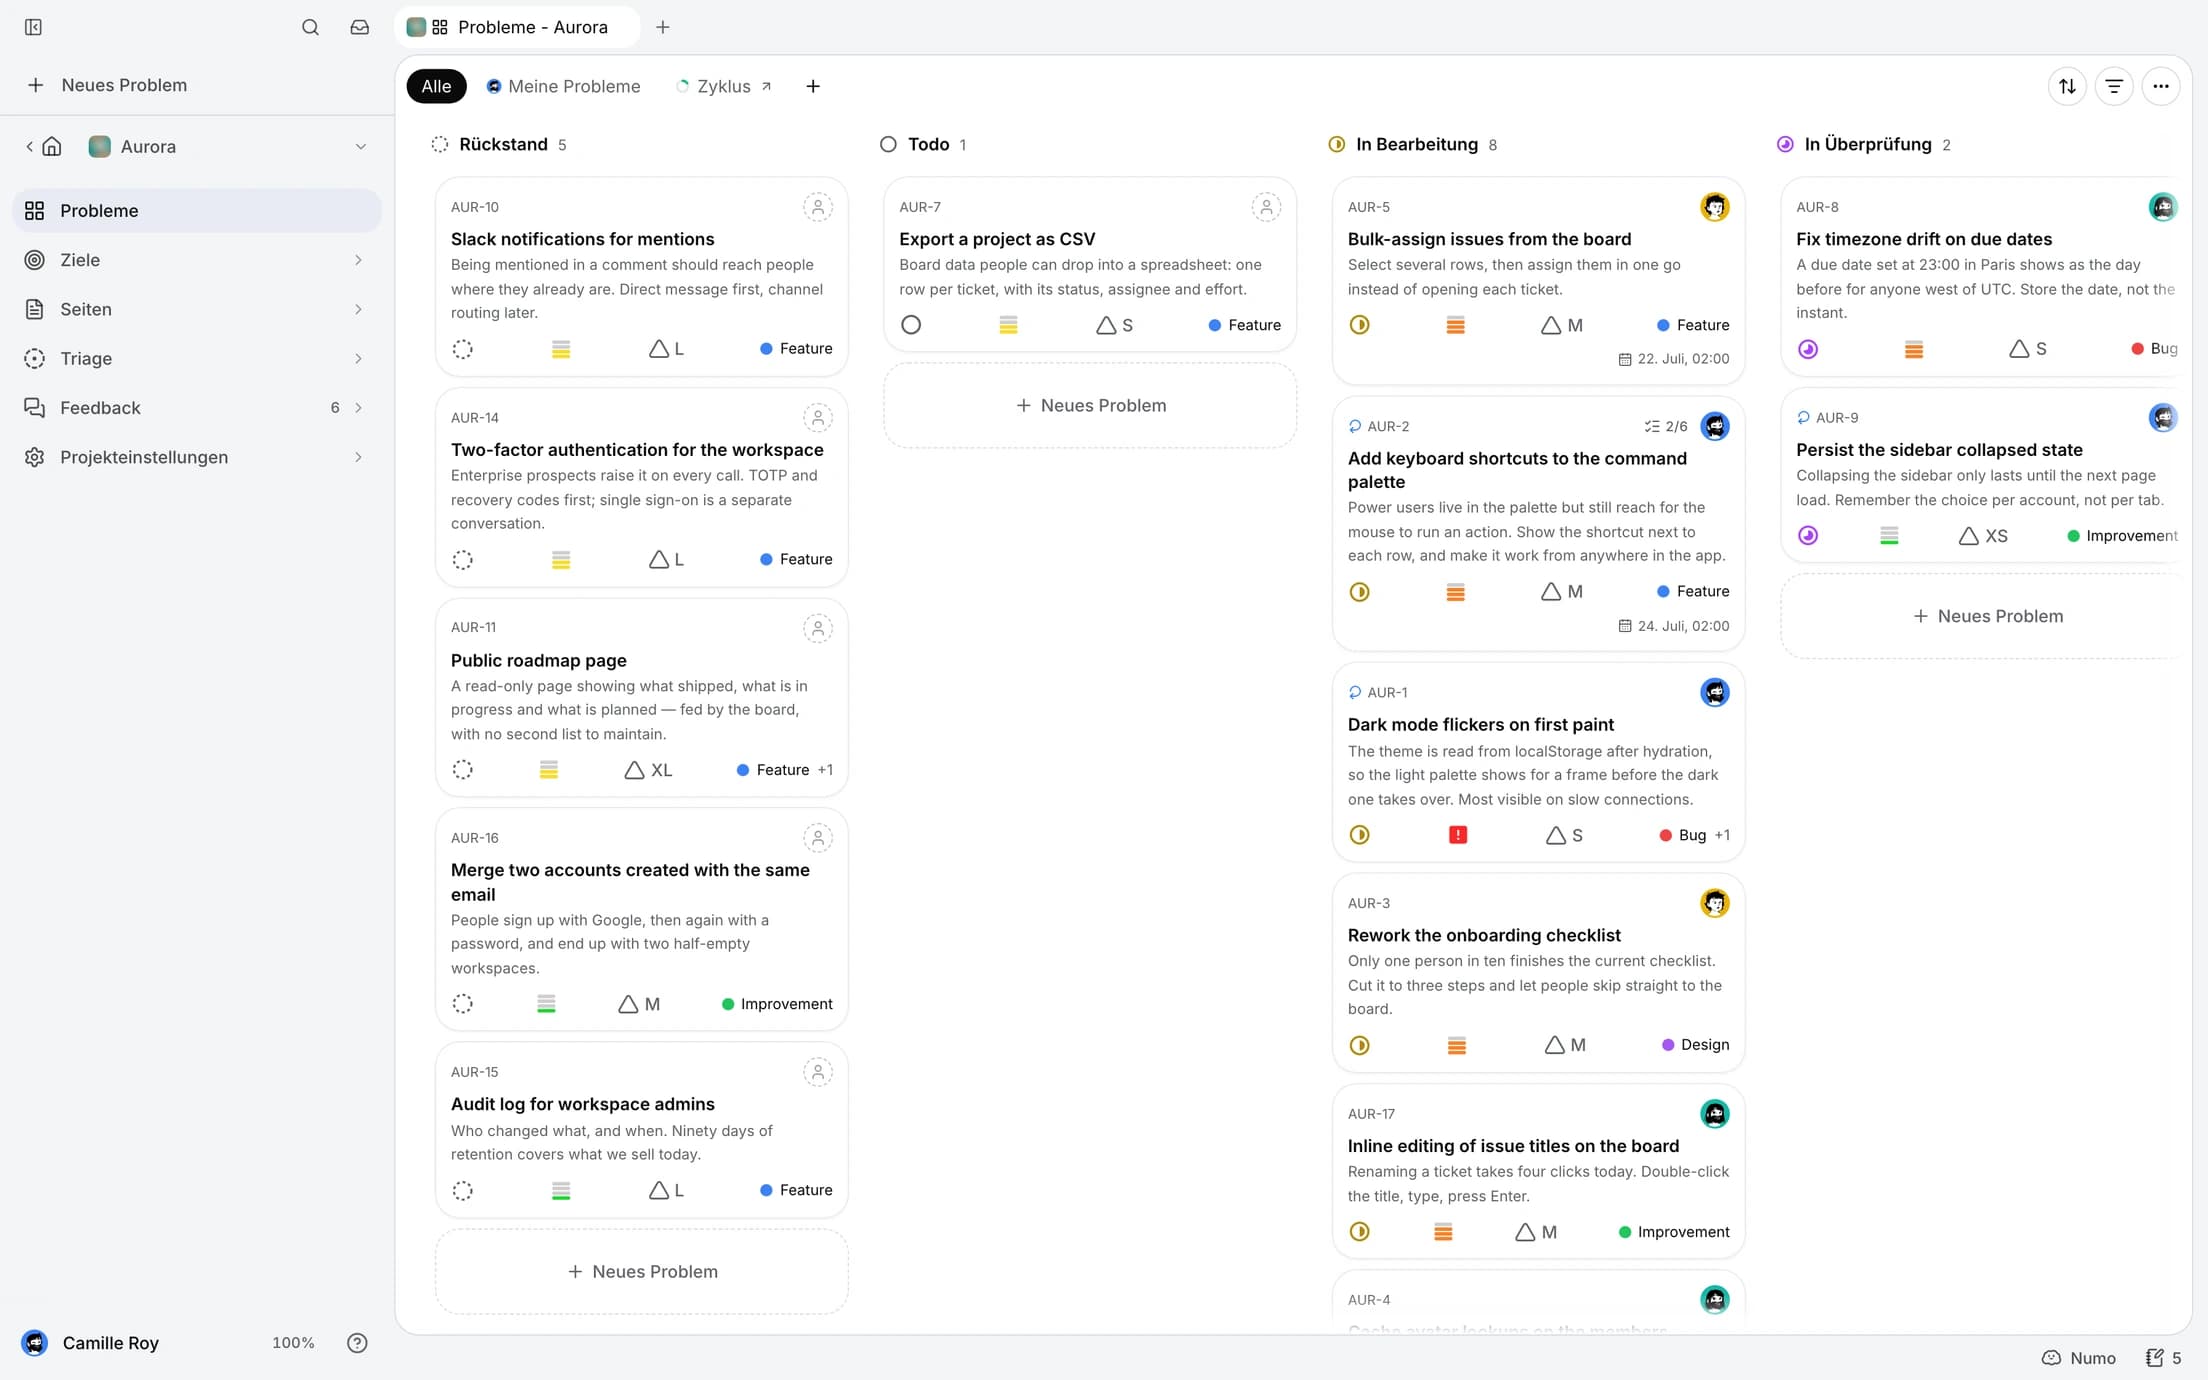Open the help question mark icon
Screen dimensions: 2208x1380
(x=357, y=1343)
